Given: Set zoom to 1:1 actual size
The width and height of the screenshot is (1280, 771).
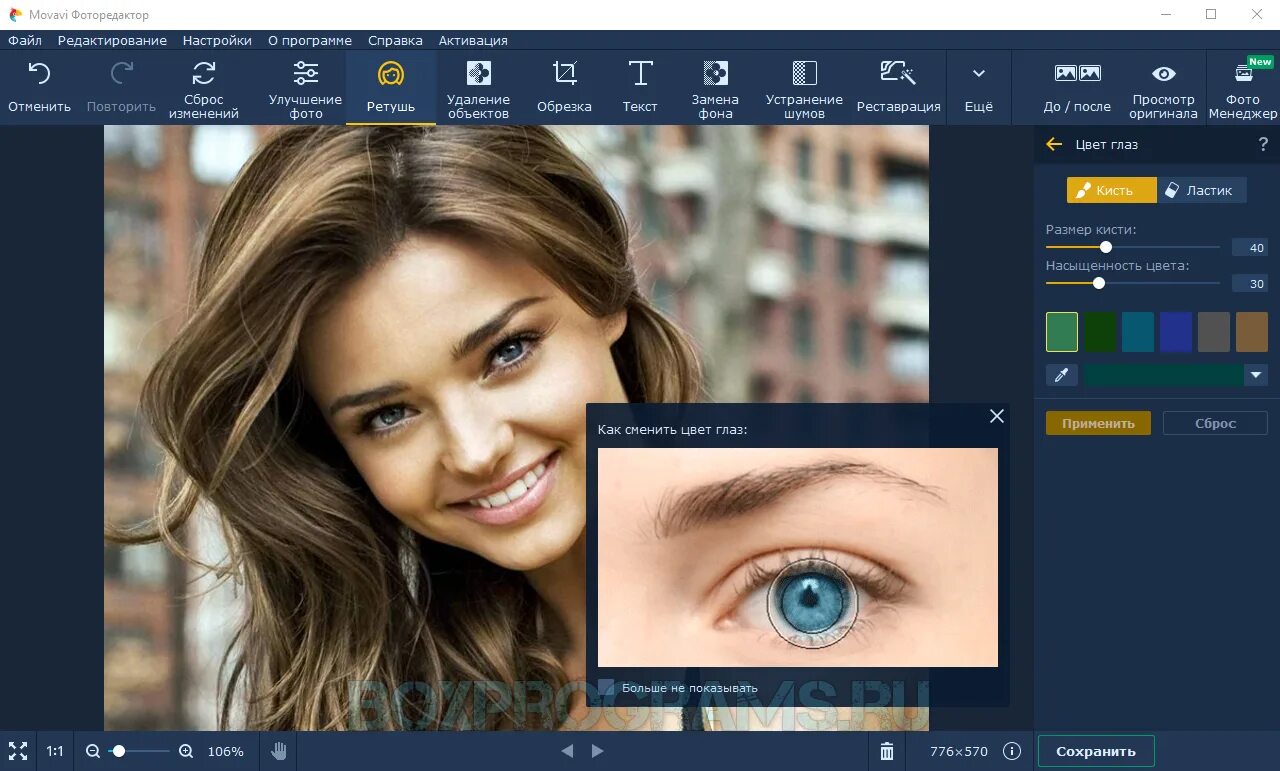Looking at the screenshot, I should point(55,751).
